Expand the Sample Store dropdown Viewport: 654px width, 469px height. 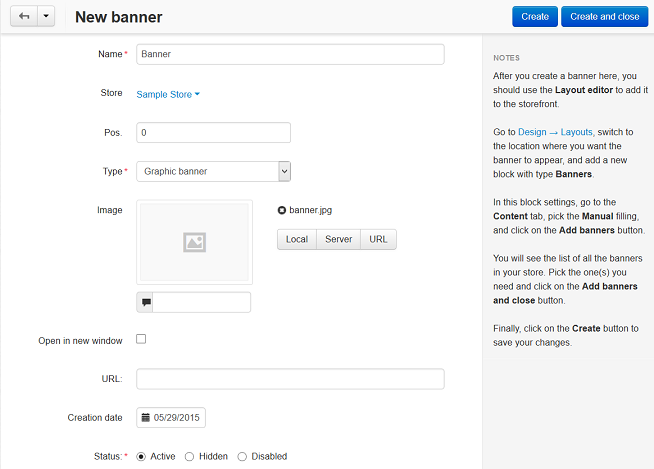click(x=168, y=94)
